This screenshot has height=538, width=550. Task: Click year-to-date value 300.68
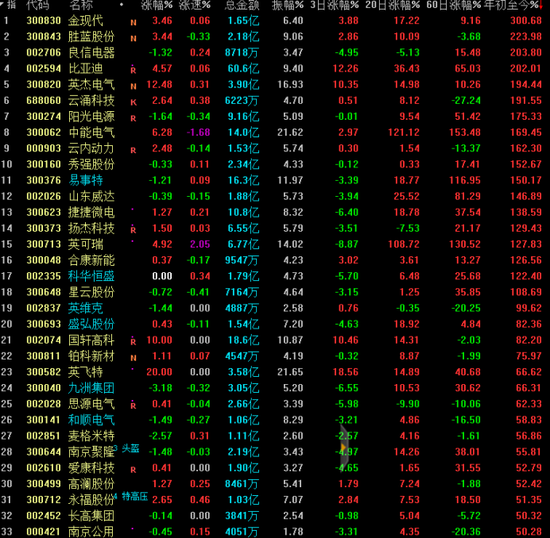tap(526, 21)
